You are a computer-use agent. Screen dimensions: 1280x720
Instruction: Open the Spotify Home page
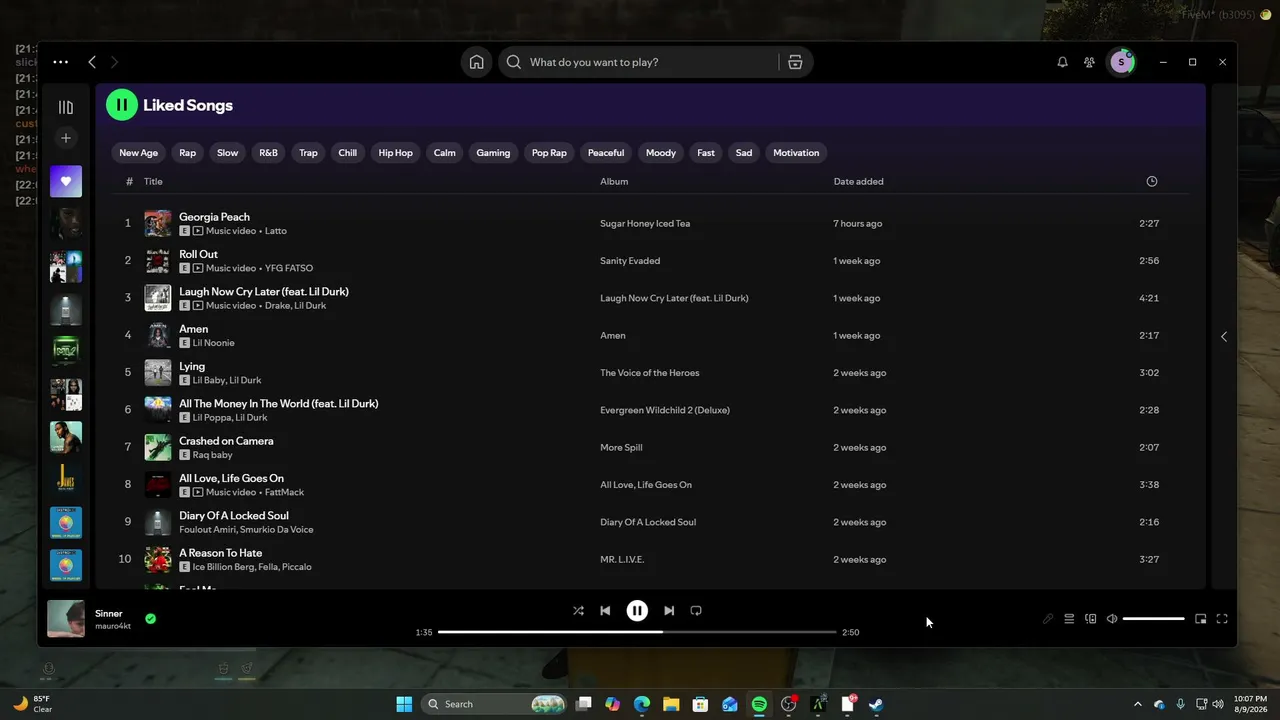click(476, 62)
